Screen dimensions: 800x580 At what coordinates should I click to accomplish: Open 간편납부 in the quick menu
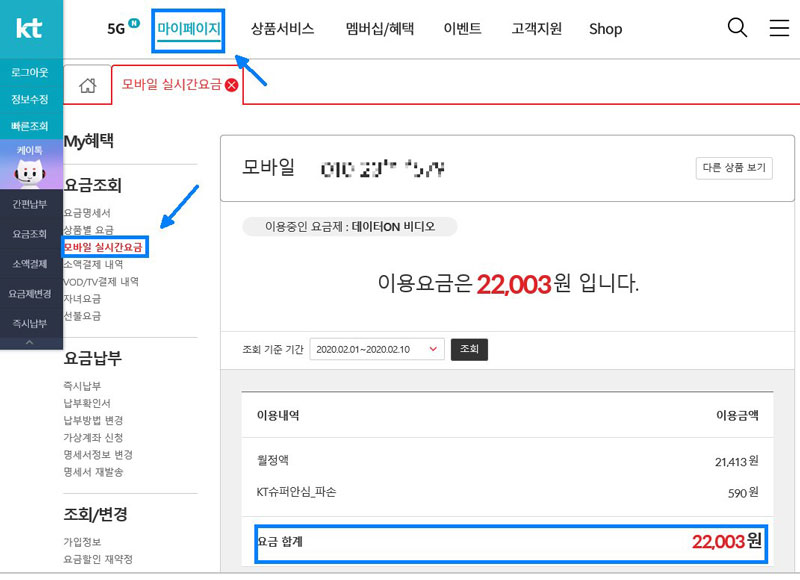[30, 204]
